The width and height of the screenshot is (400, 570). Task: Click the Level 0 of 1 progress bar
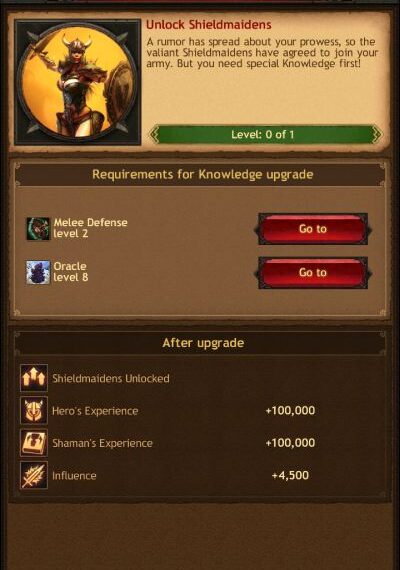[x=265, y=135]
